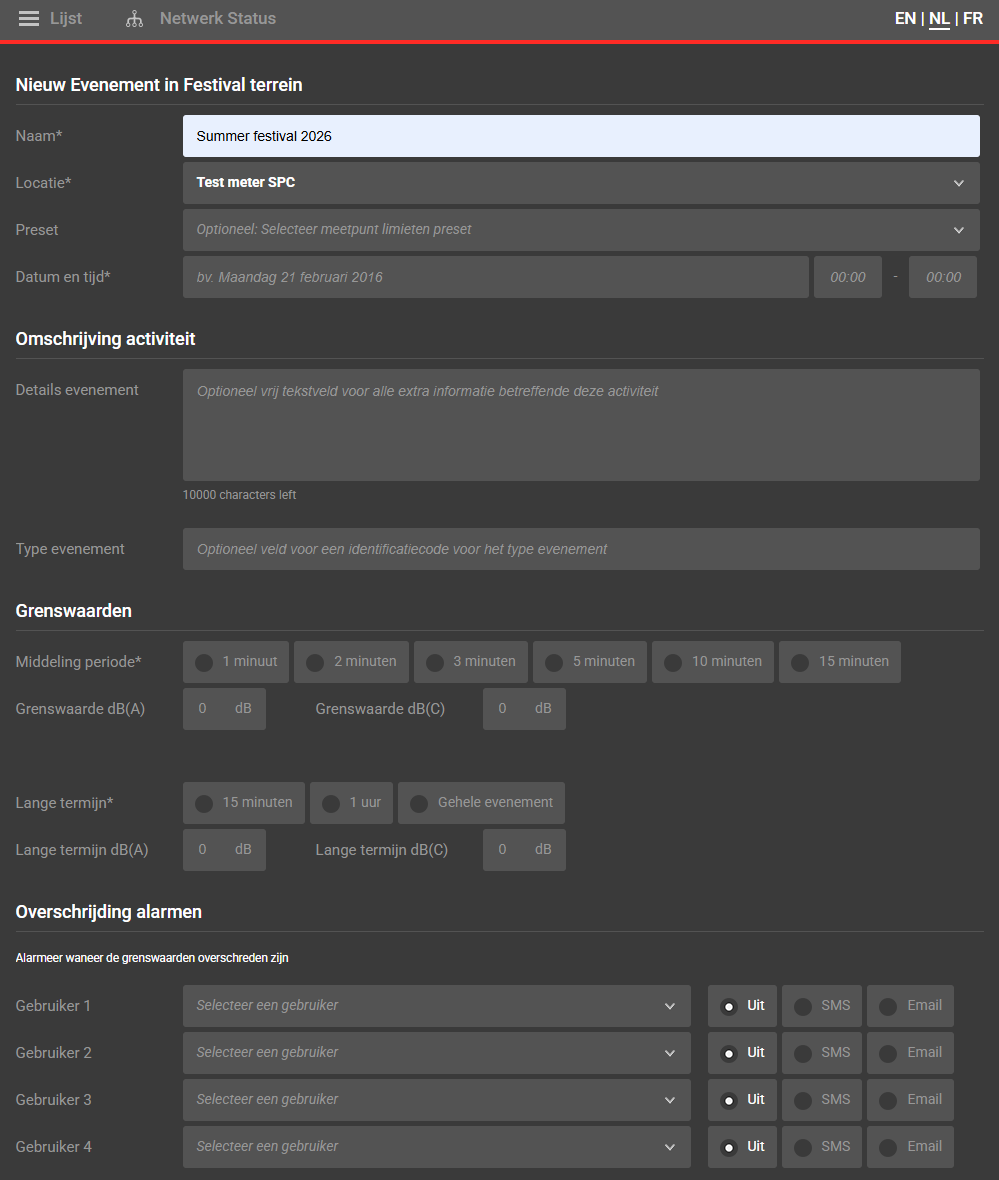Image resolution: width=999 pixels, height=1180 pixels.
Task: Open the hamburger Lijst menu icon
Action: point(29,19)
